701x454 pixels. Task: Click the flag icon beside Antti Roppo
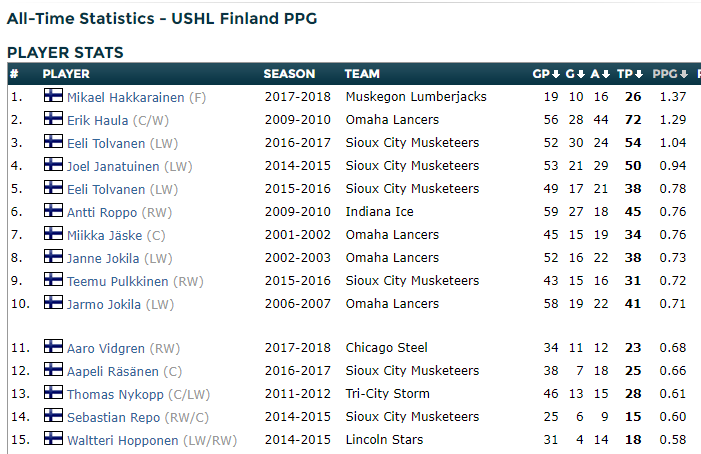click(53, 211)
